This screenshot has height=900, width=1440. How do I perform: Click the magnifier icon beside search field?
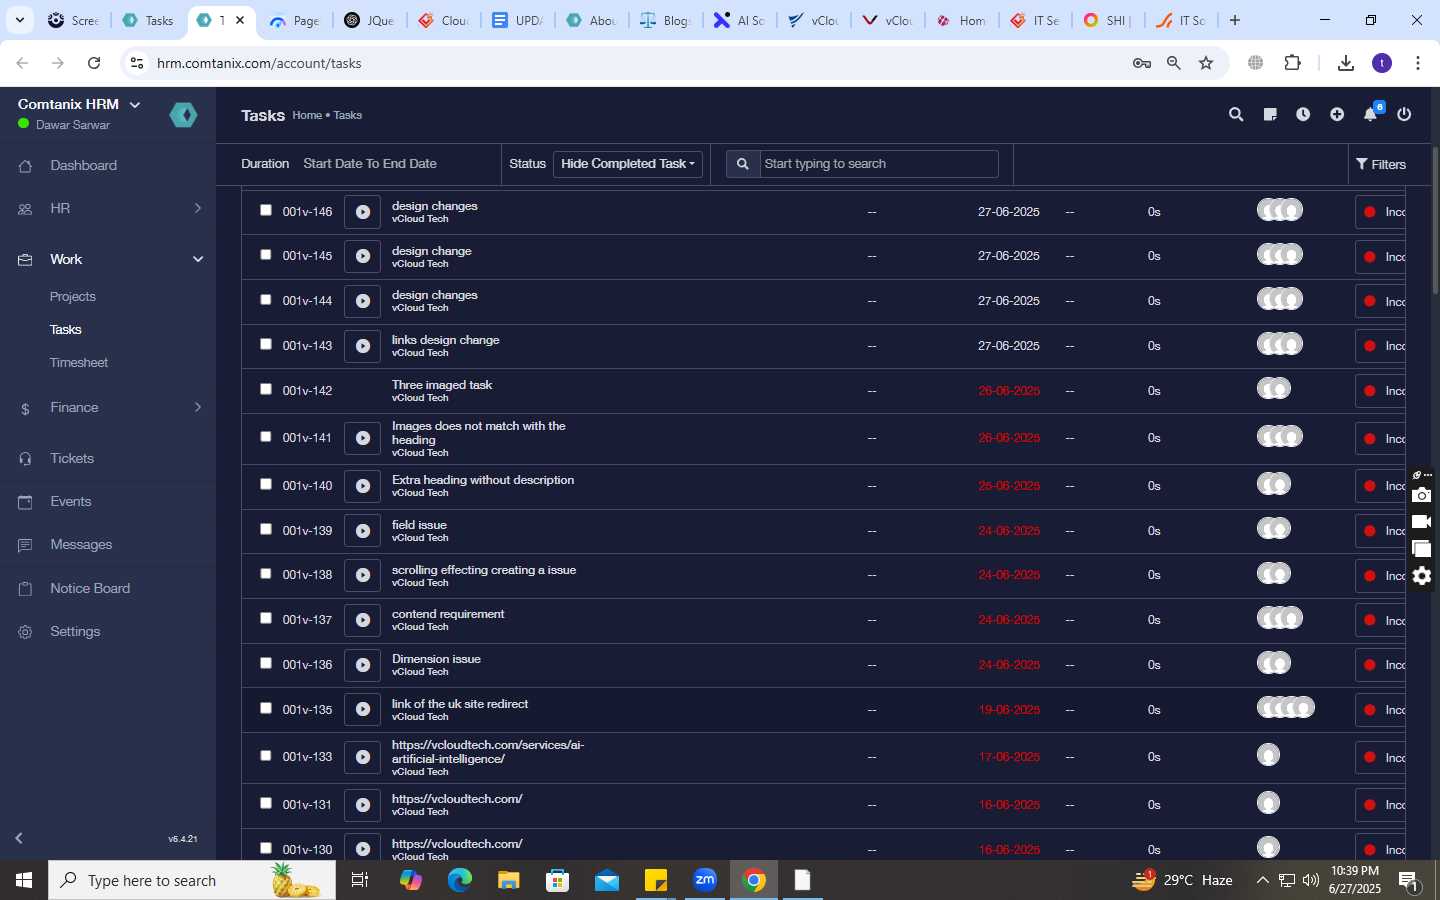coord(742,164)
